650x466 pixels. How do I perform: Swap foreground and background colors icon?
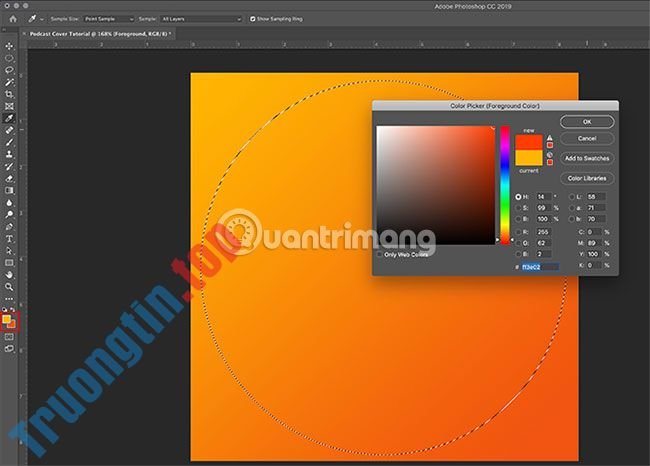pyautogui.click(x=12, y=310)
